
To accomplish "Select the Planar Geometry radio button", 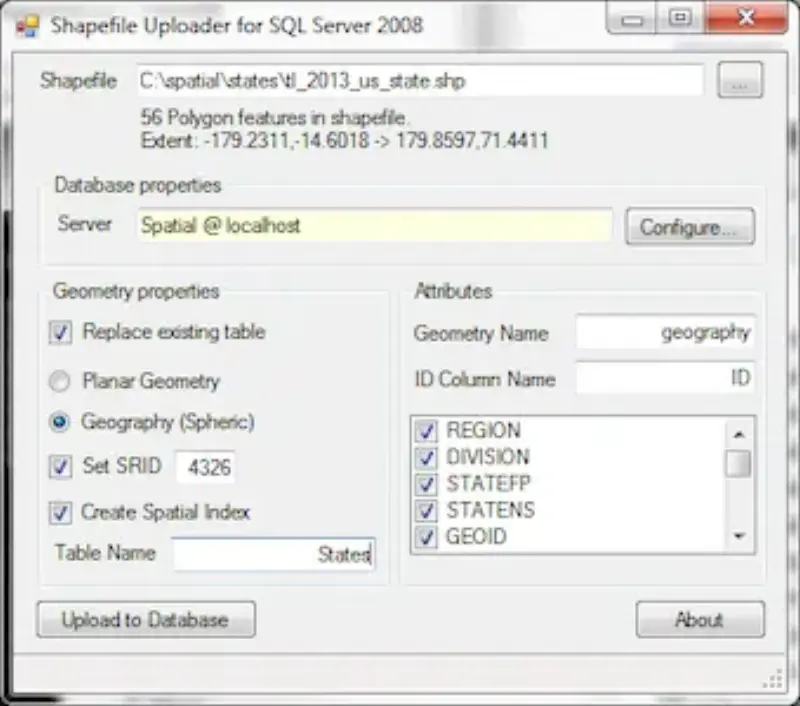I will tap(59, 381).
